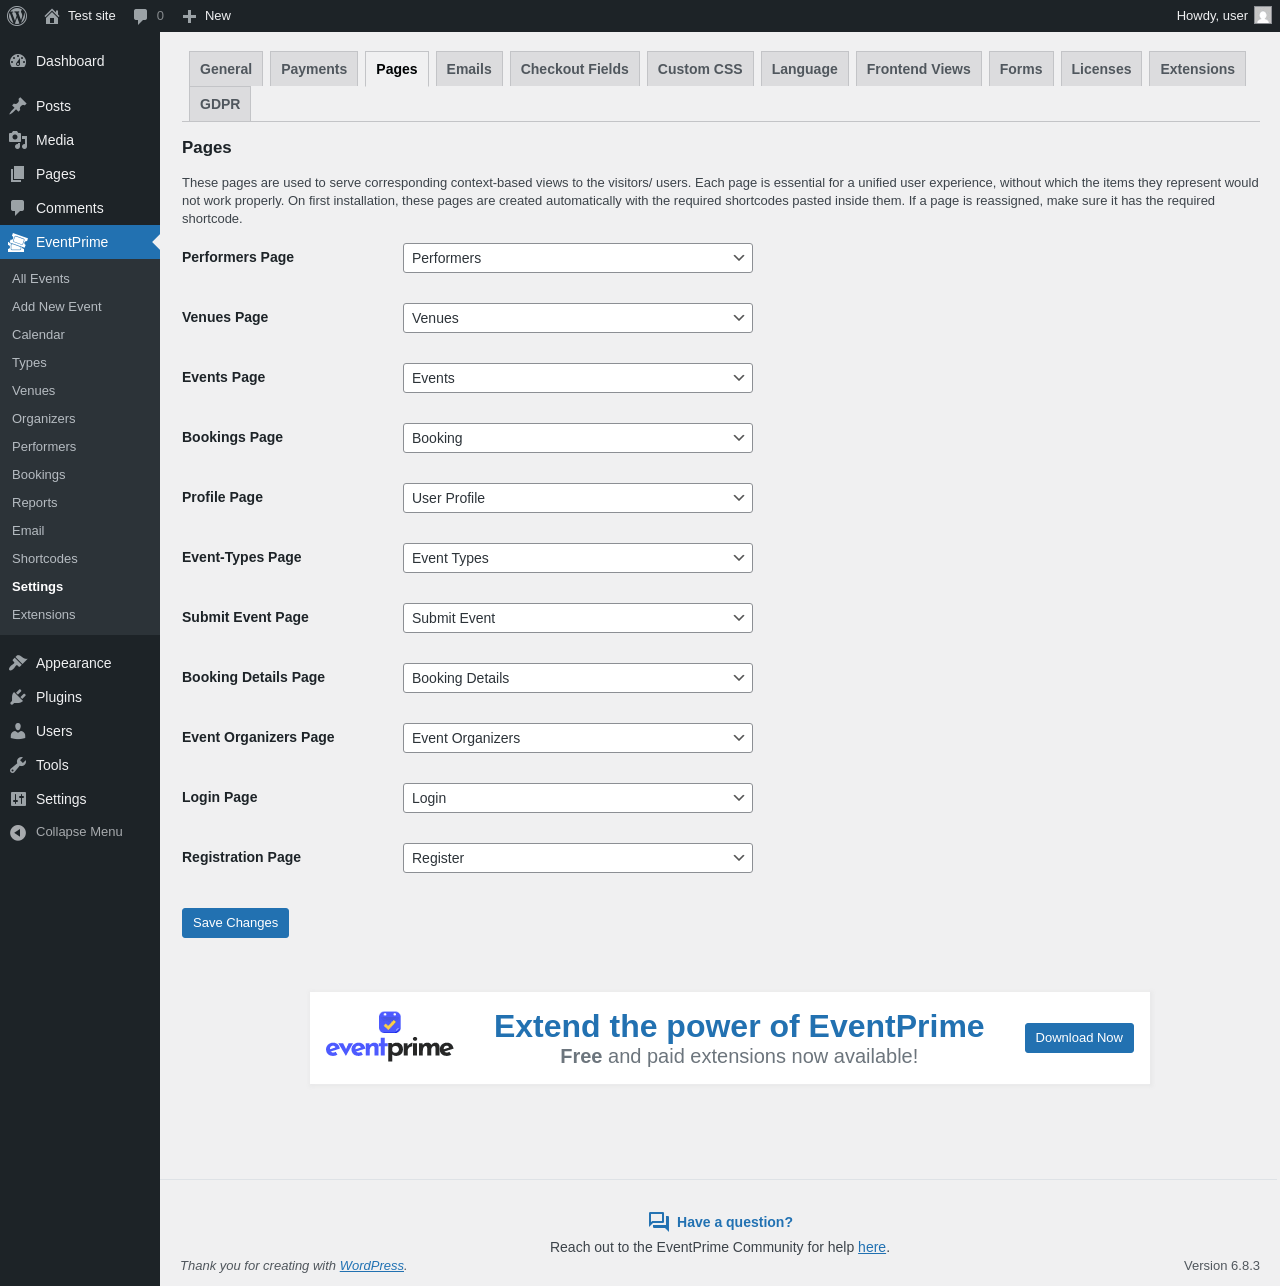Image resolution: width=1280 pixels, height=1286 pixels.
Task: Open the GDPR settings tab
Action: (220, 104)
